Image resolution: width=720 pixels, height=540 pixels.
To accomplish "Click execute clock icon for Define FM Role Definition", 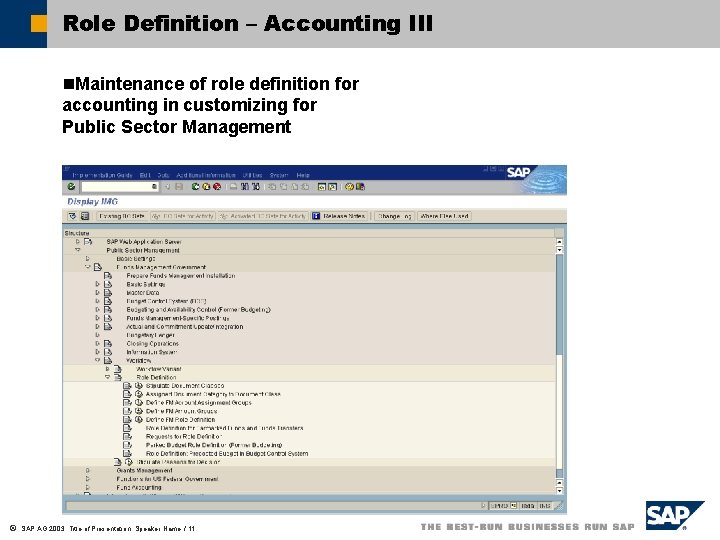I will coord(139,419).
